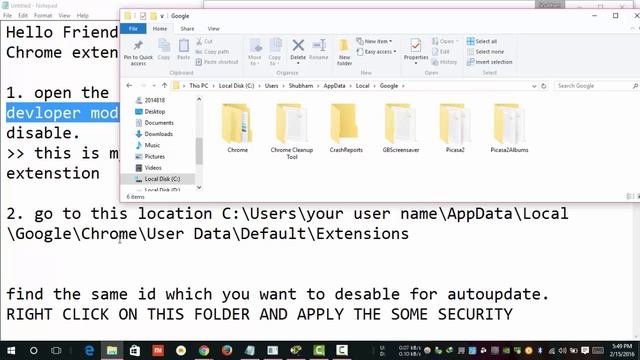Open Firefox from the taskbar
Screen dimensions: 640x360
(x=227, y=351)
